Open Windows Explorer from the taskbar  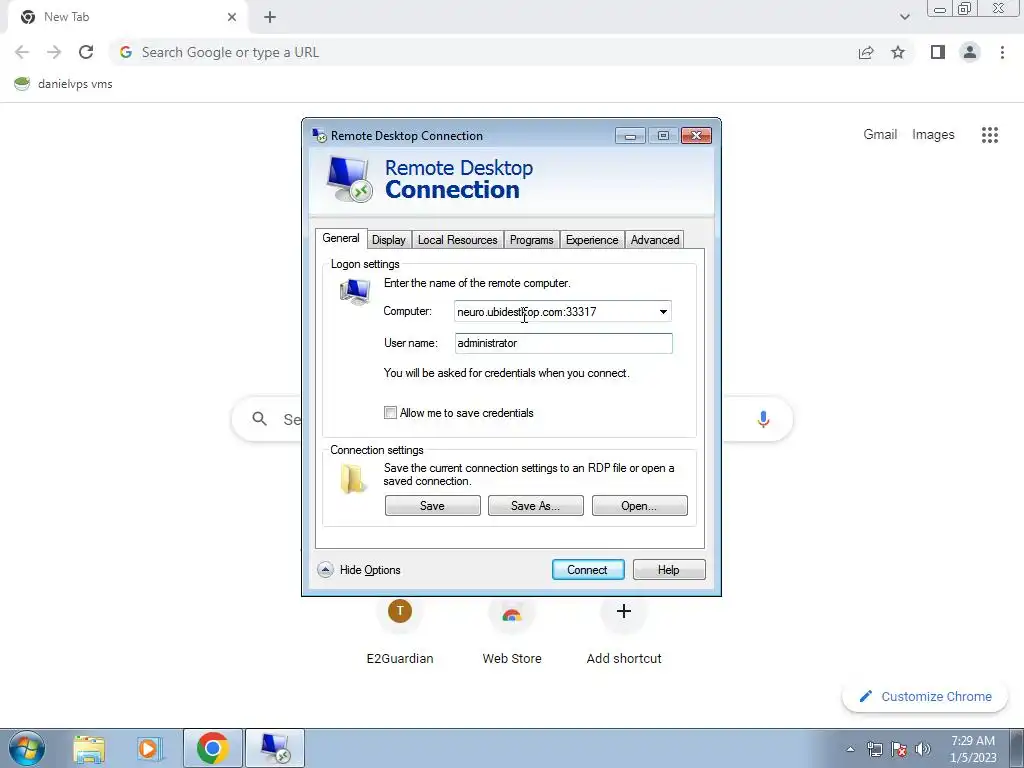pos(89,749)
